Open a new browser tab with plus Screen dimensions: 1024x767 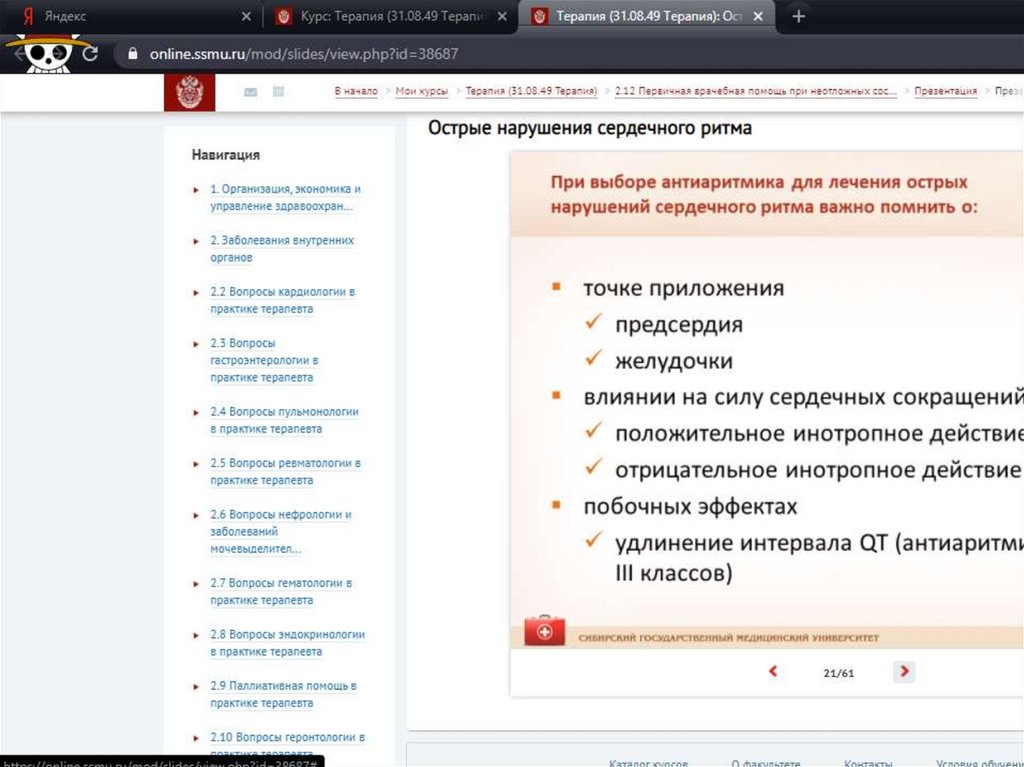(798, 16)
